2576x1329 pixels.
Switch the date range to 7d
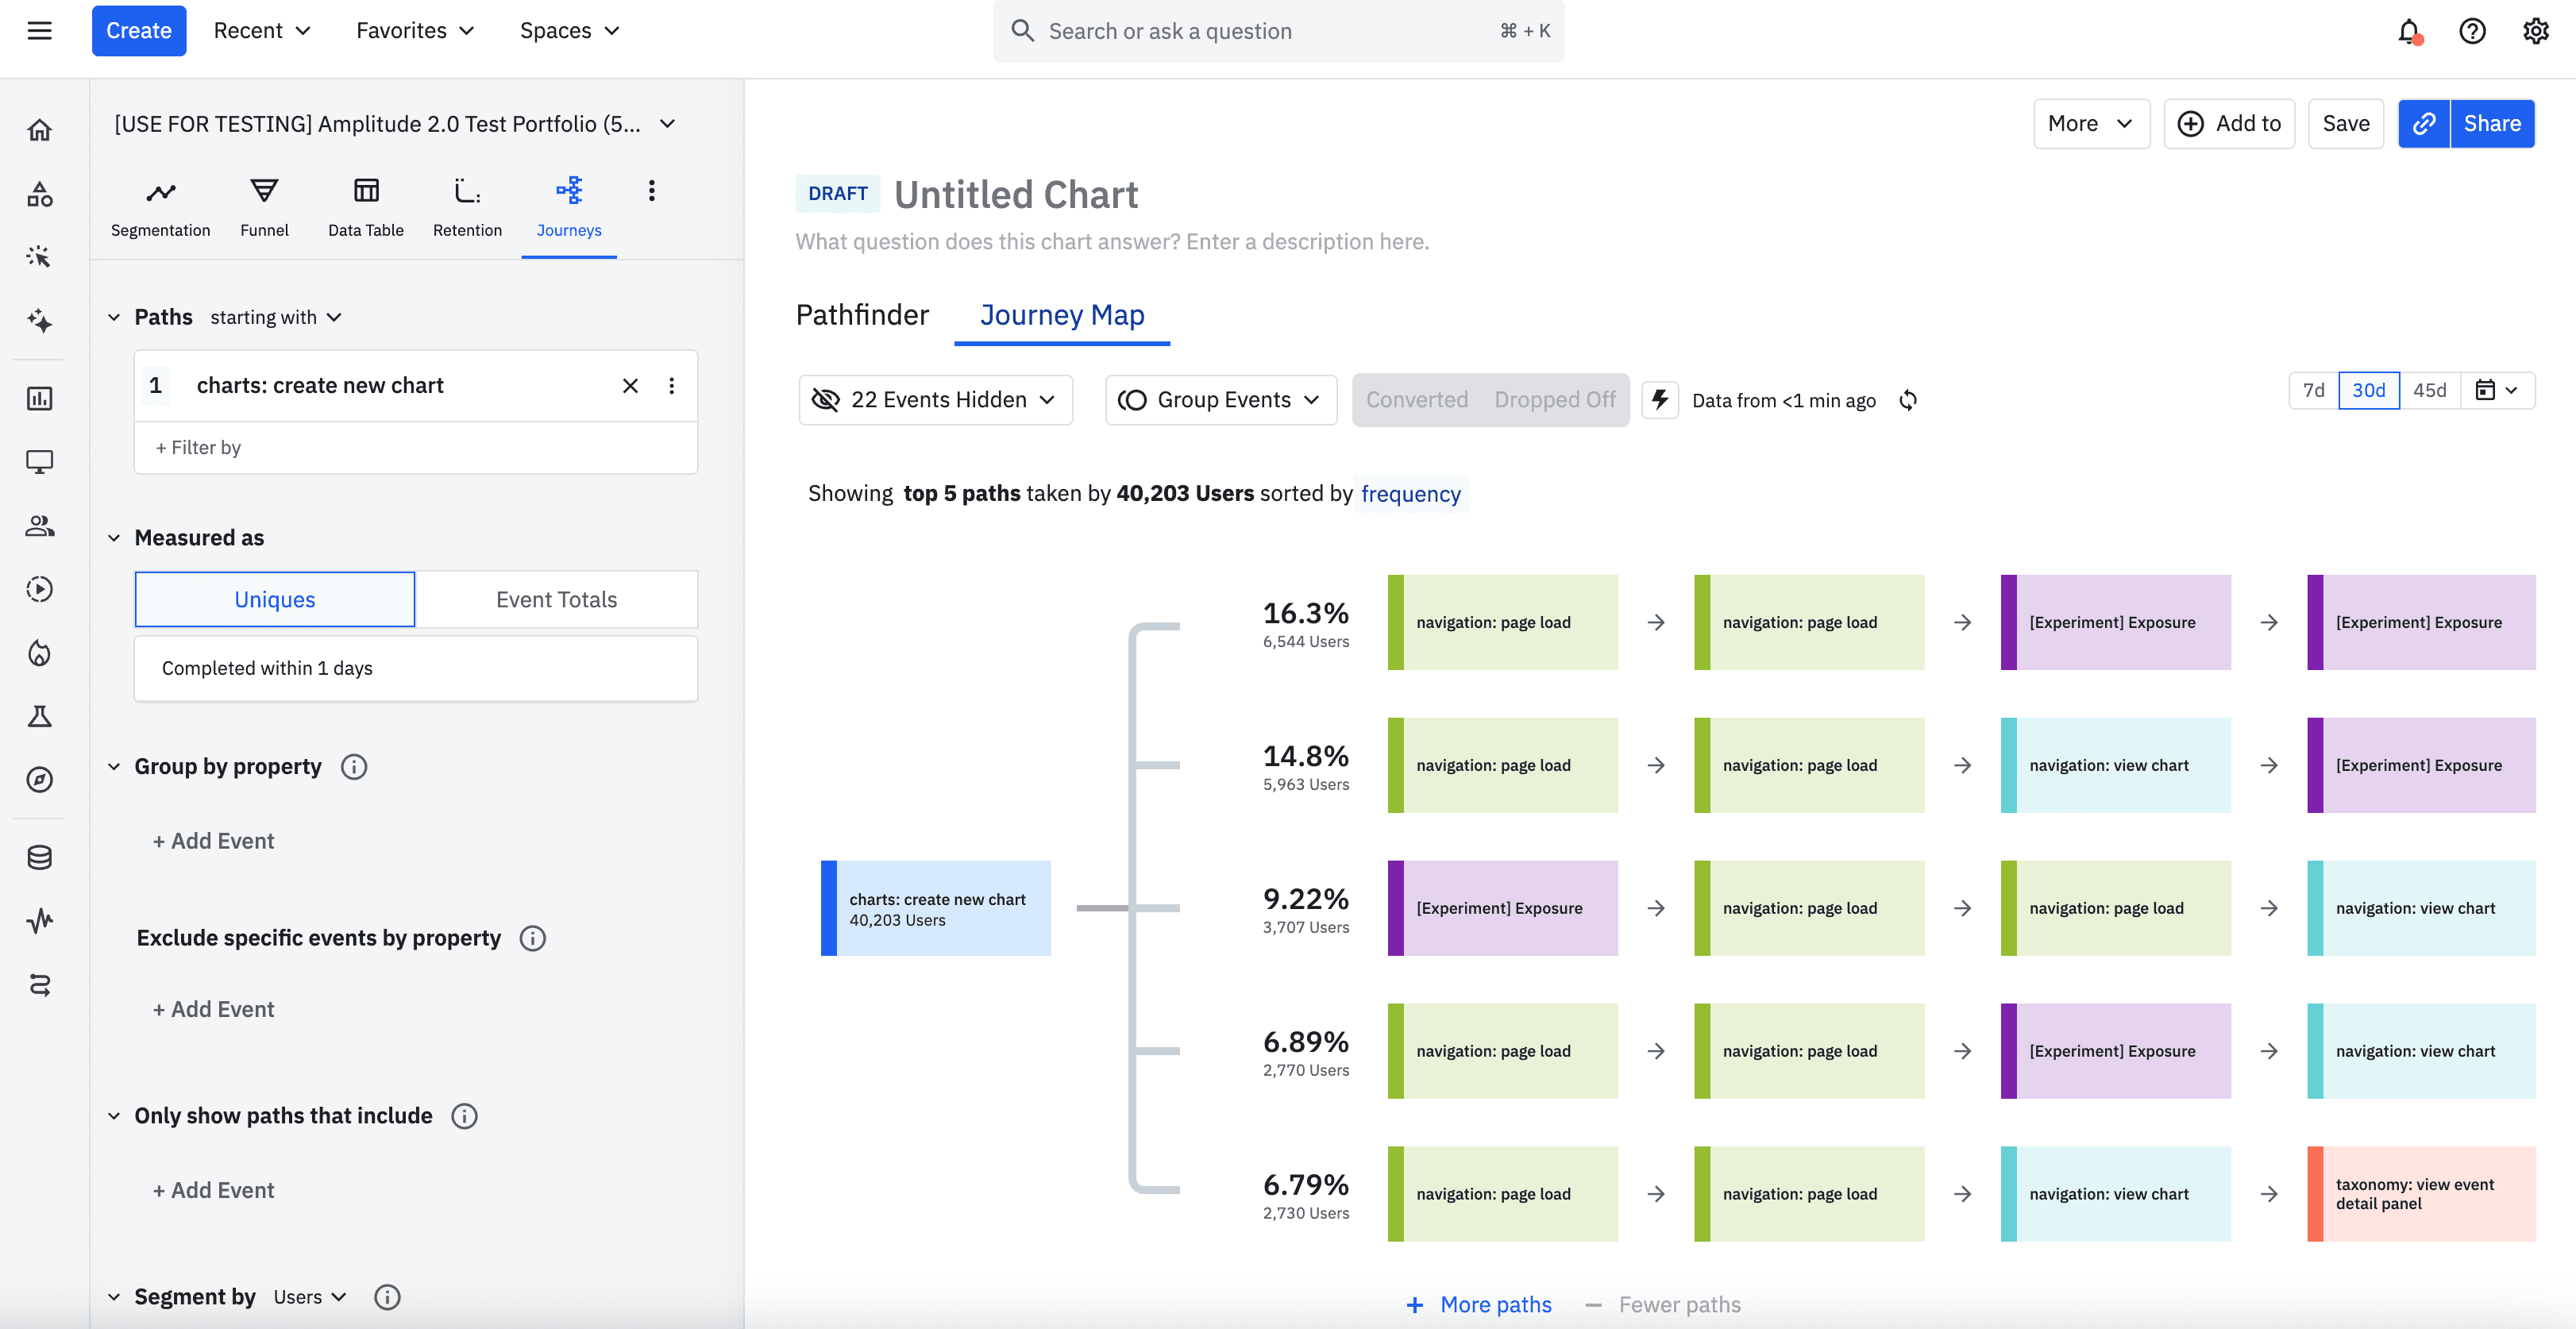[2313, 390]
